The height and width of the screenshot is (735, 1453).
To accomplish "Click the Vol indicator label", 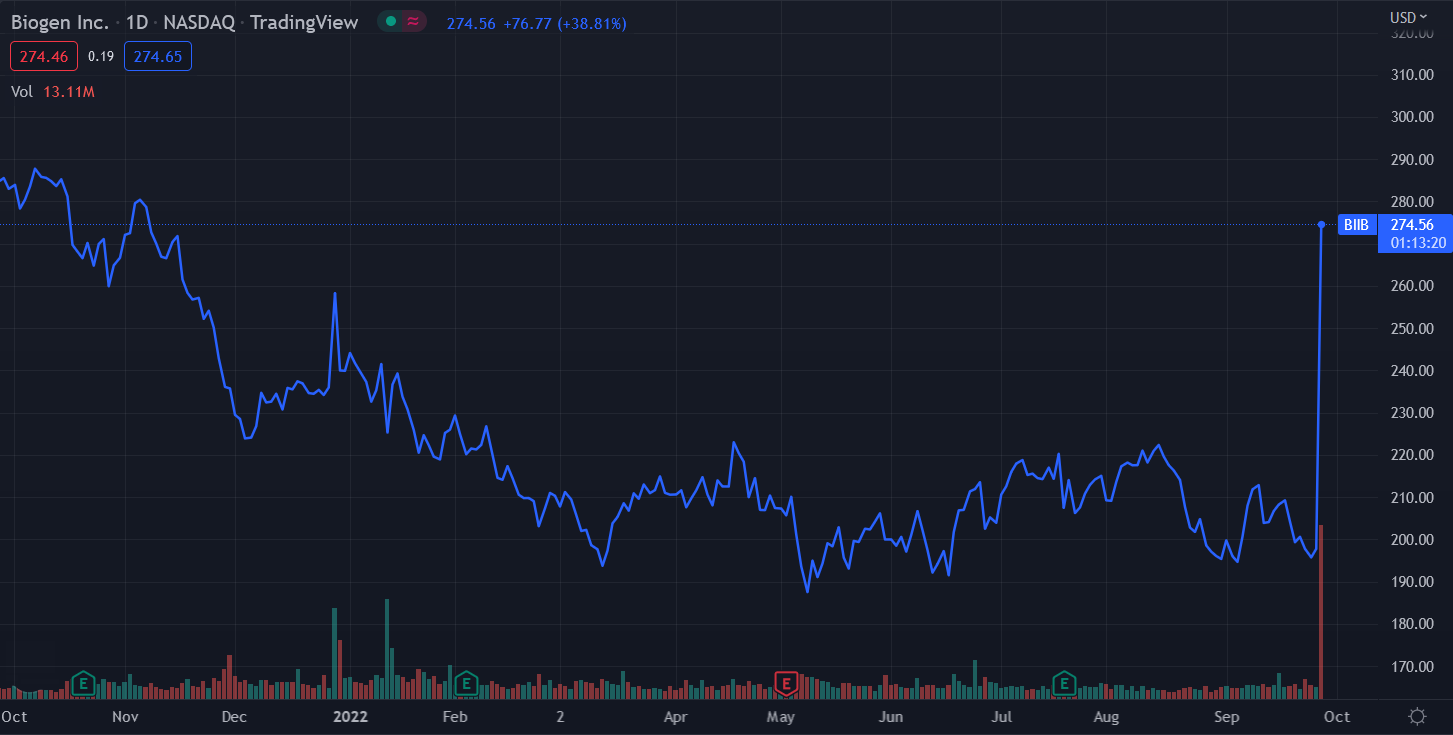I will tap(22, 92).
